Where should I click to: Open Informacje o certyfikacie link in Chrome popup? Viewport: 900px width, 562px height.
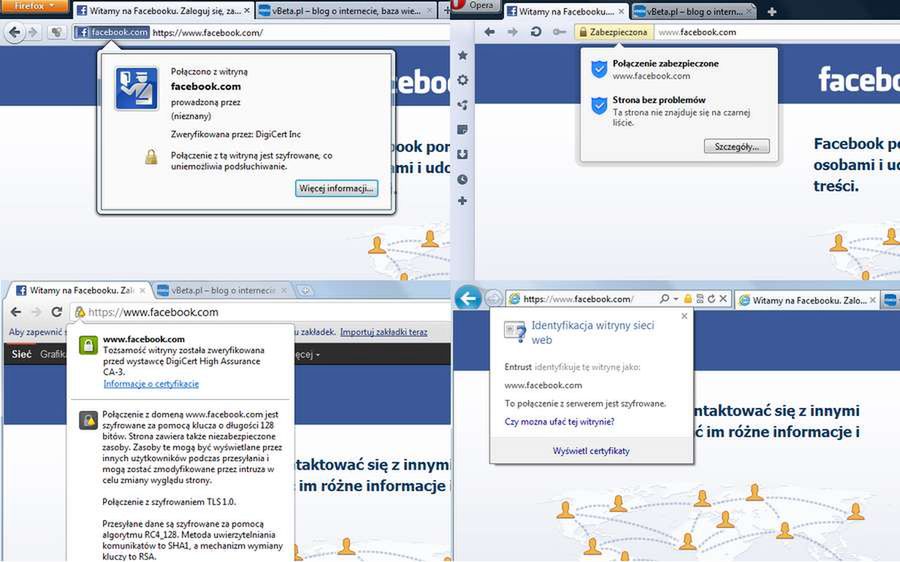[x=151, y=383]
